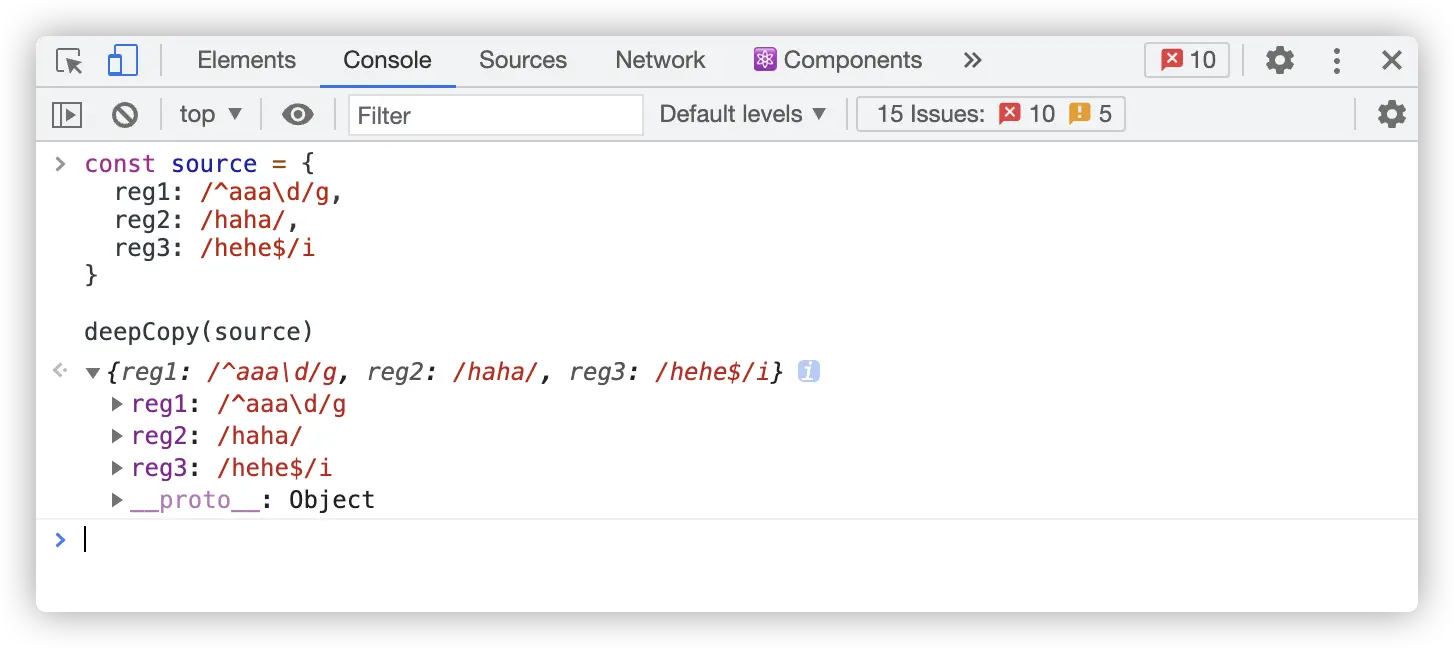
Task: Click the red error count badge
Action: pos(1187,60)
